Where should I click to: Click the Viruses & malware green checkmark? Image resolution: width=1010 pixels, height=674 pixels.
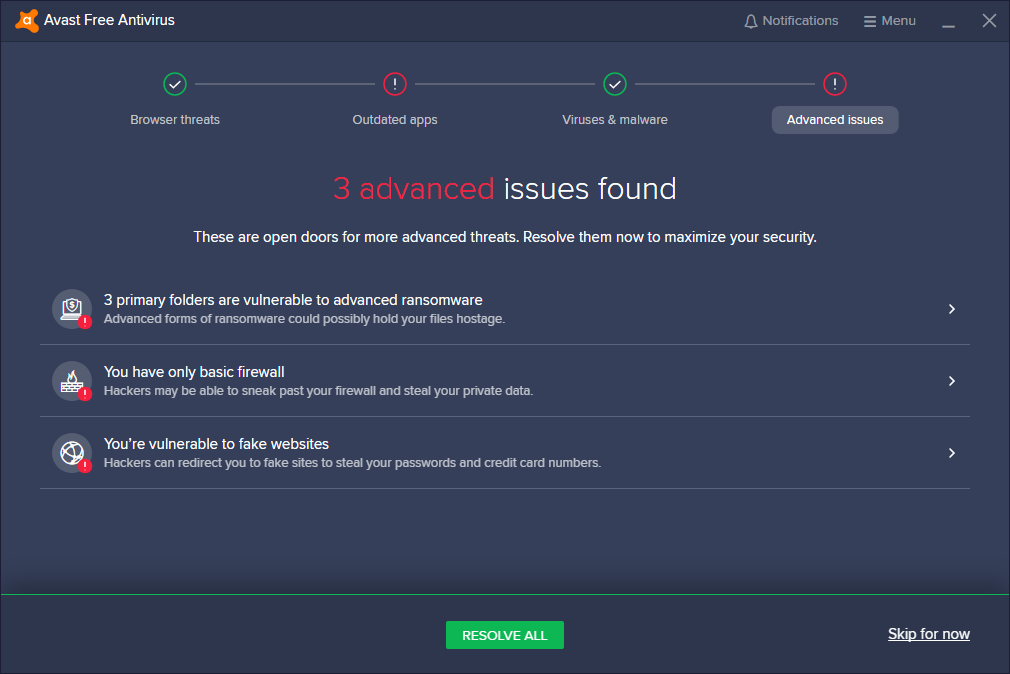pos(615,84)
